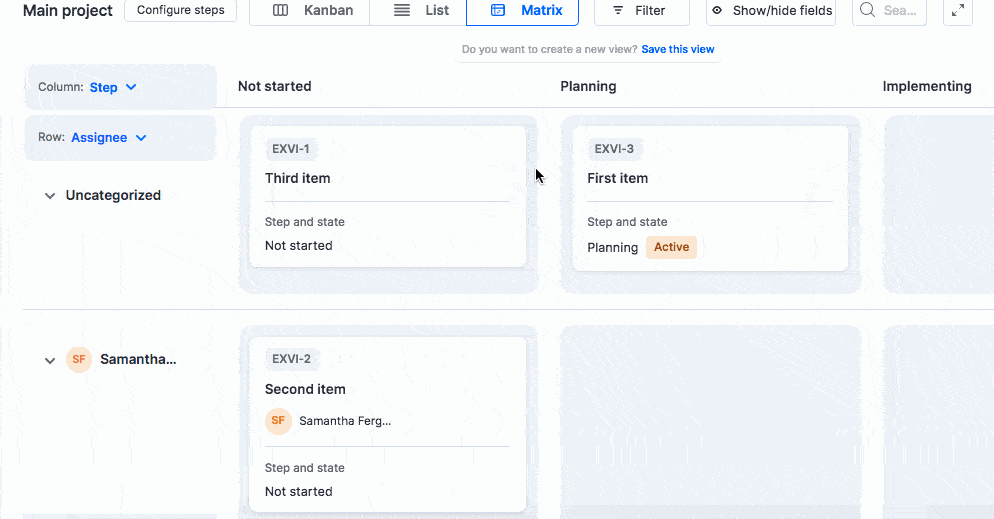Screen dimensions: 994x519
Task: Click the Active state badge on First item
Action: point(671,247)
